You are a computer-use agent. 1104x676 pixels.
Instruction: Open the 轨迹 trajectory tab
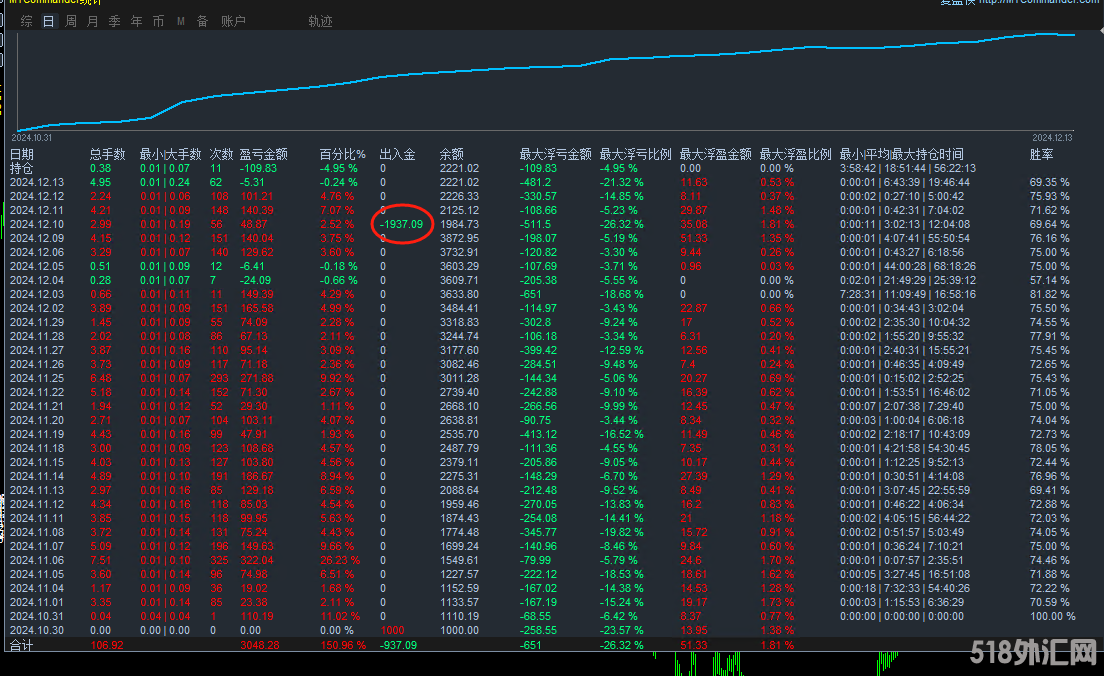click(320, 21)
